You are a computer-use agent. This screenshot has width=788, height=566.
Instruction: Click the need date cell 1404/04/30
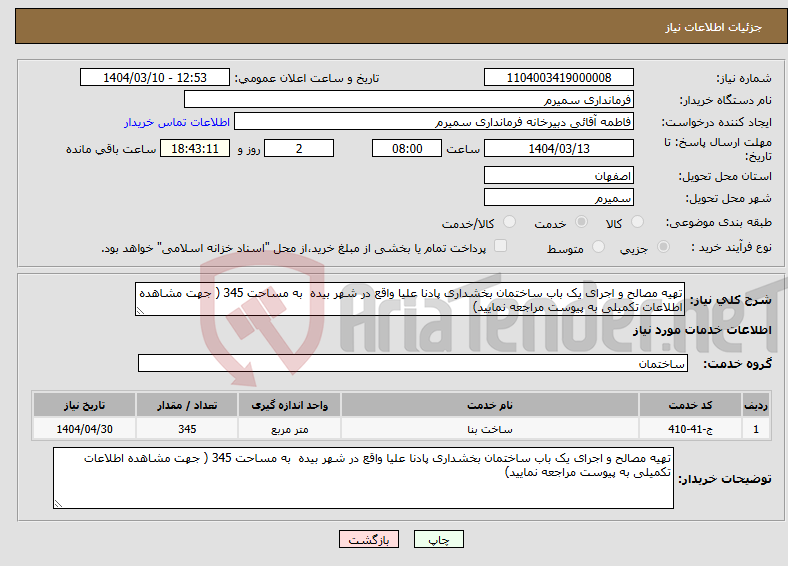click(84, 429)
